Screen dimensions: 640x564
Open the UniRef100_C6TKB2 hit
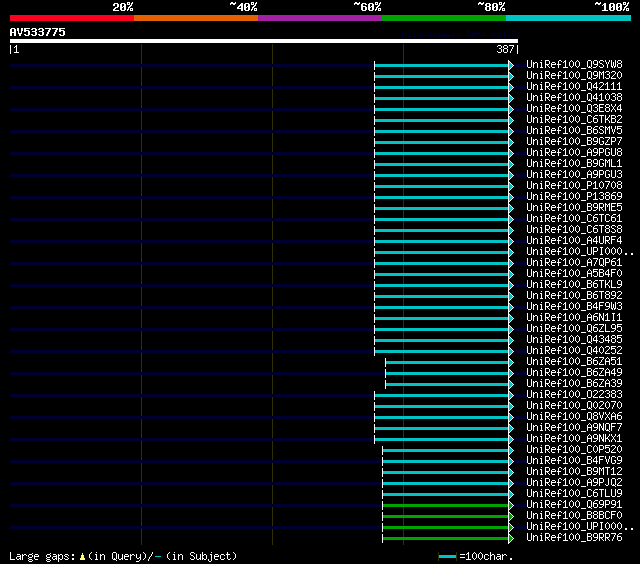pyautogui.click(x=574, y=120)
